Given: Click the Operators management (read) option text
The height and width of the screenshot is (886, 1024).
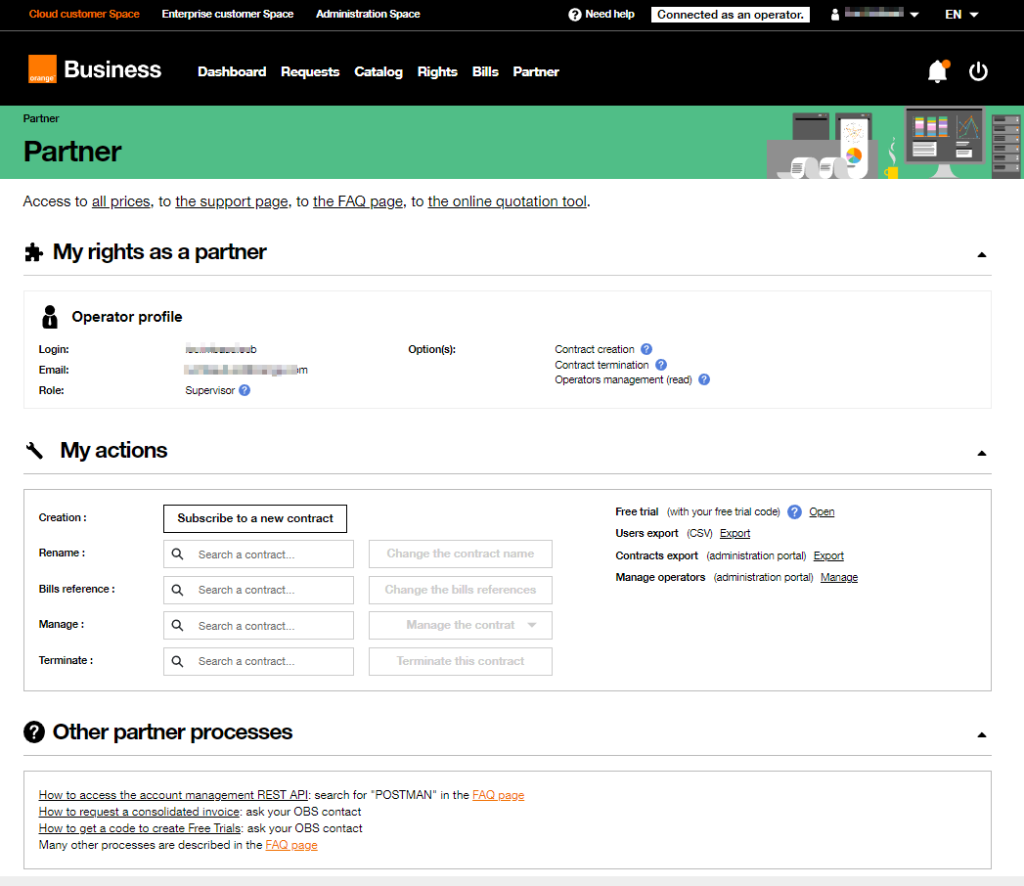Looking at the screenshot, I should [623, 380].
